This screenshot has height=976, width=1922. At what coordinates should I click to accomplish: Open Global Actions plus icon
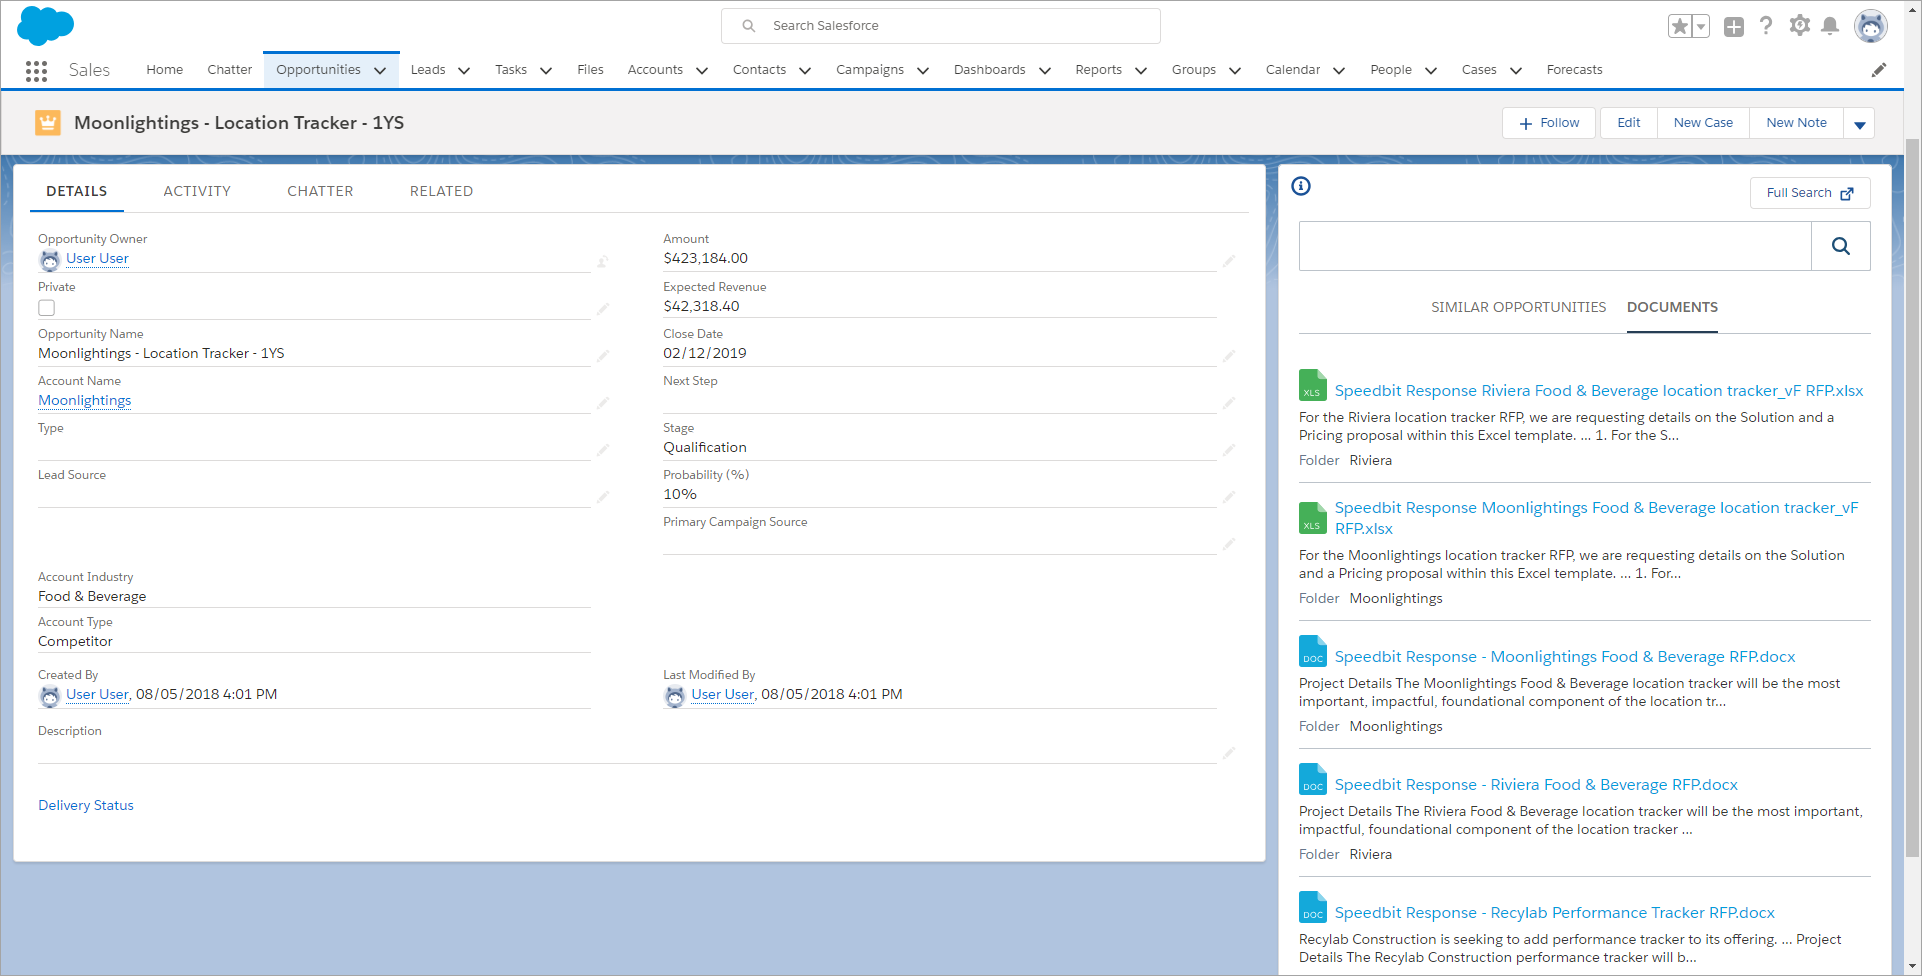coord(1734,27)
